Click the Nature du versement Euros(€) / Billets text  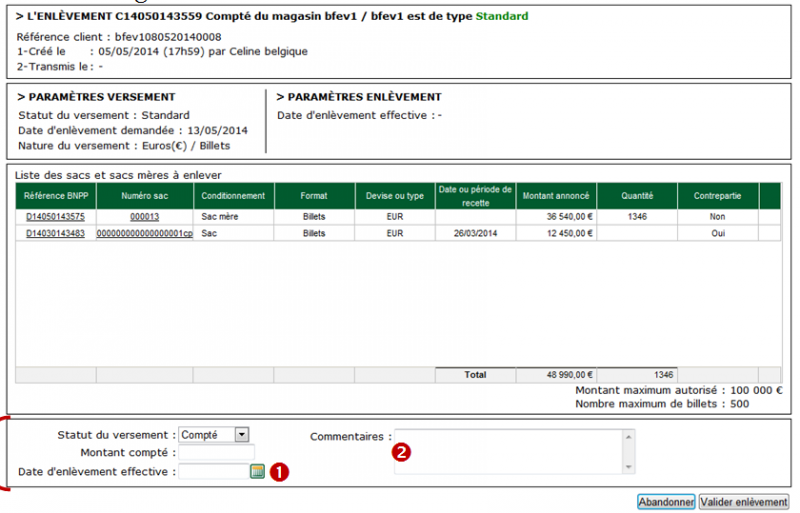pyautogui.click(x=124, y=146)
